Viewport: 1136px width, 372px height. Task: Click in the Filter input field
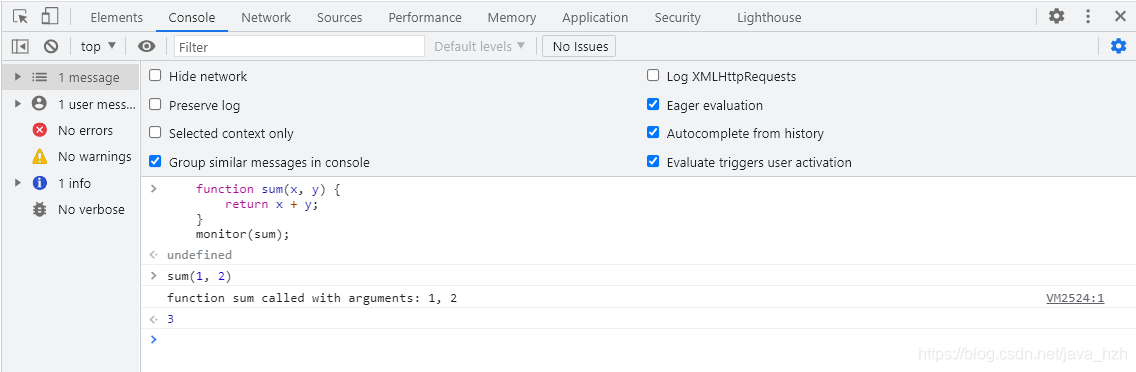[x=299, y=46]
